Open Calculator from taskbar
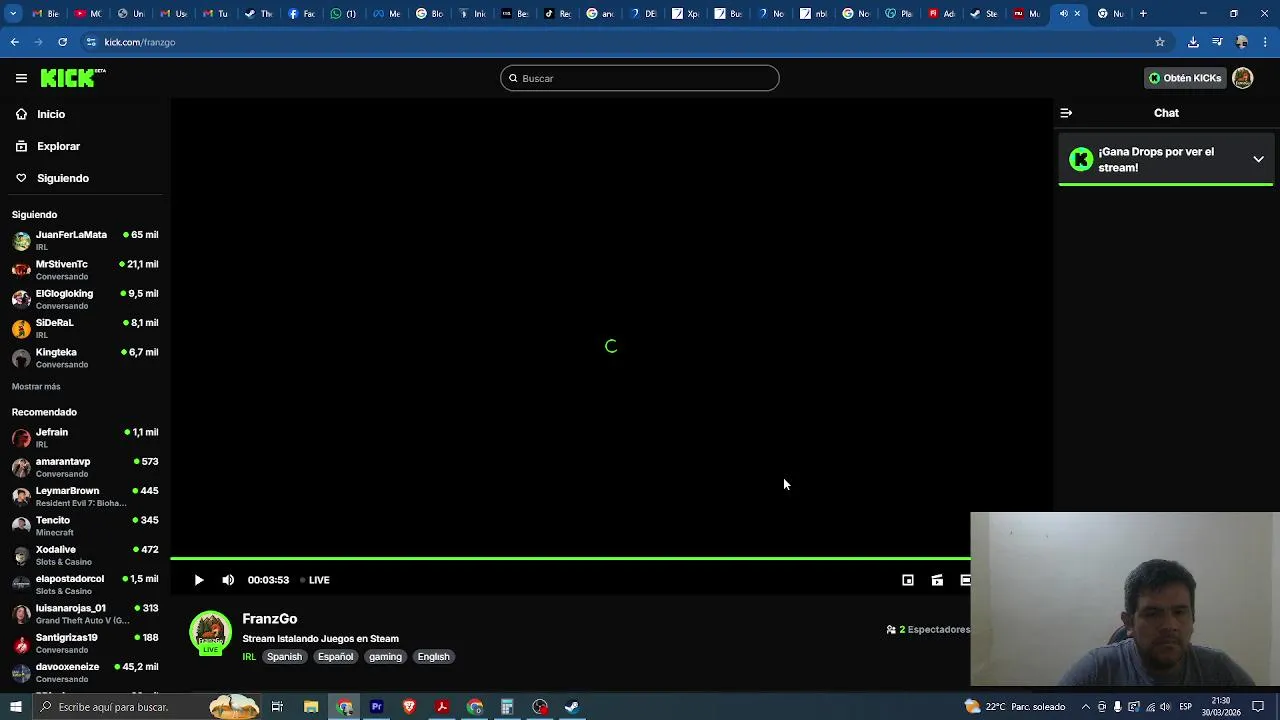This screenshot has height=720, width=1280. tap(507, 707)
